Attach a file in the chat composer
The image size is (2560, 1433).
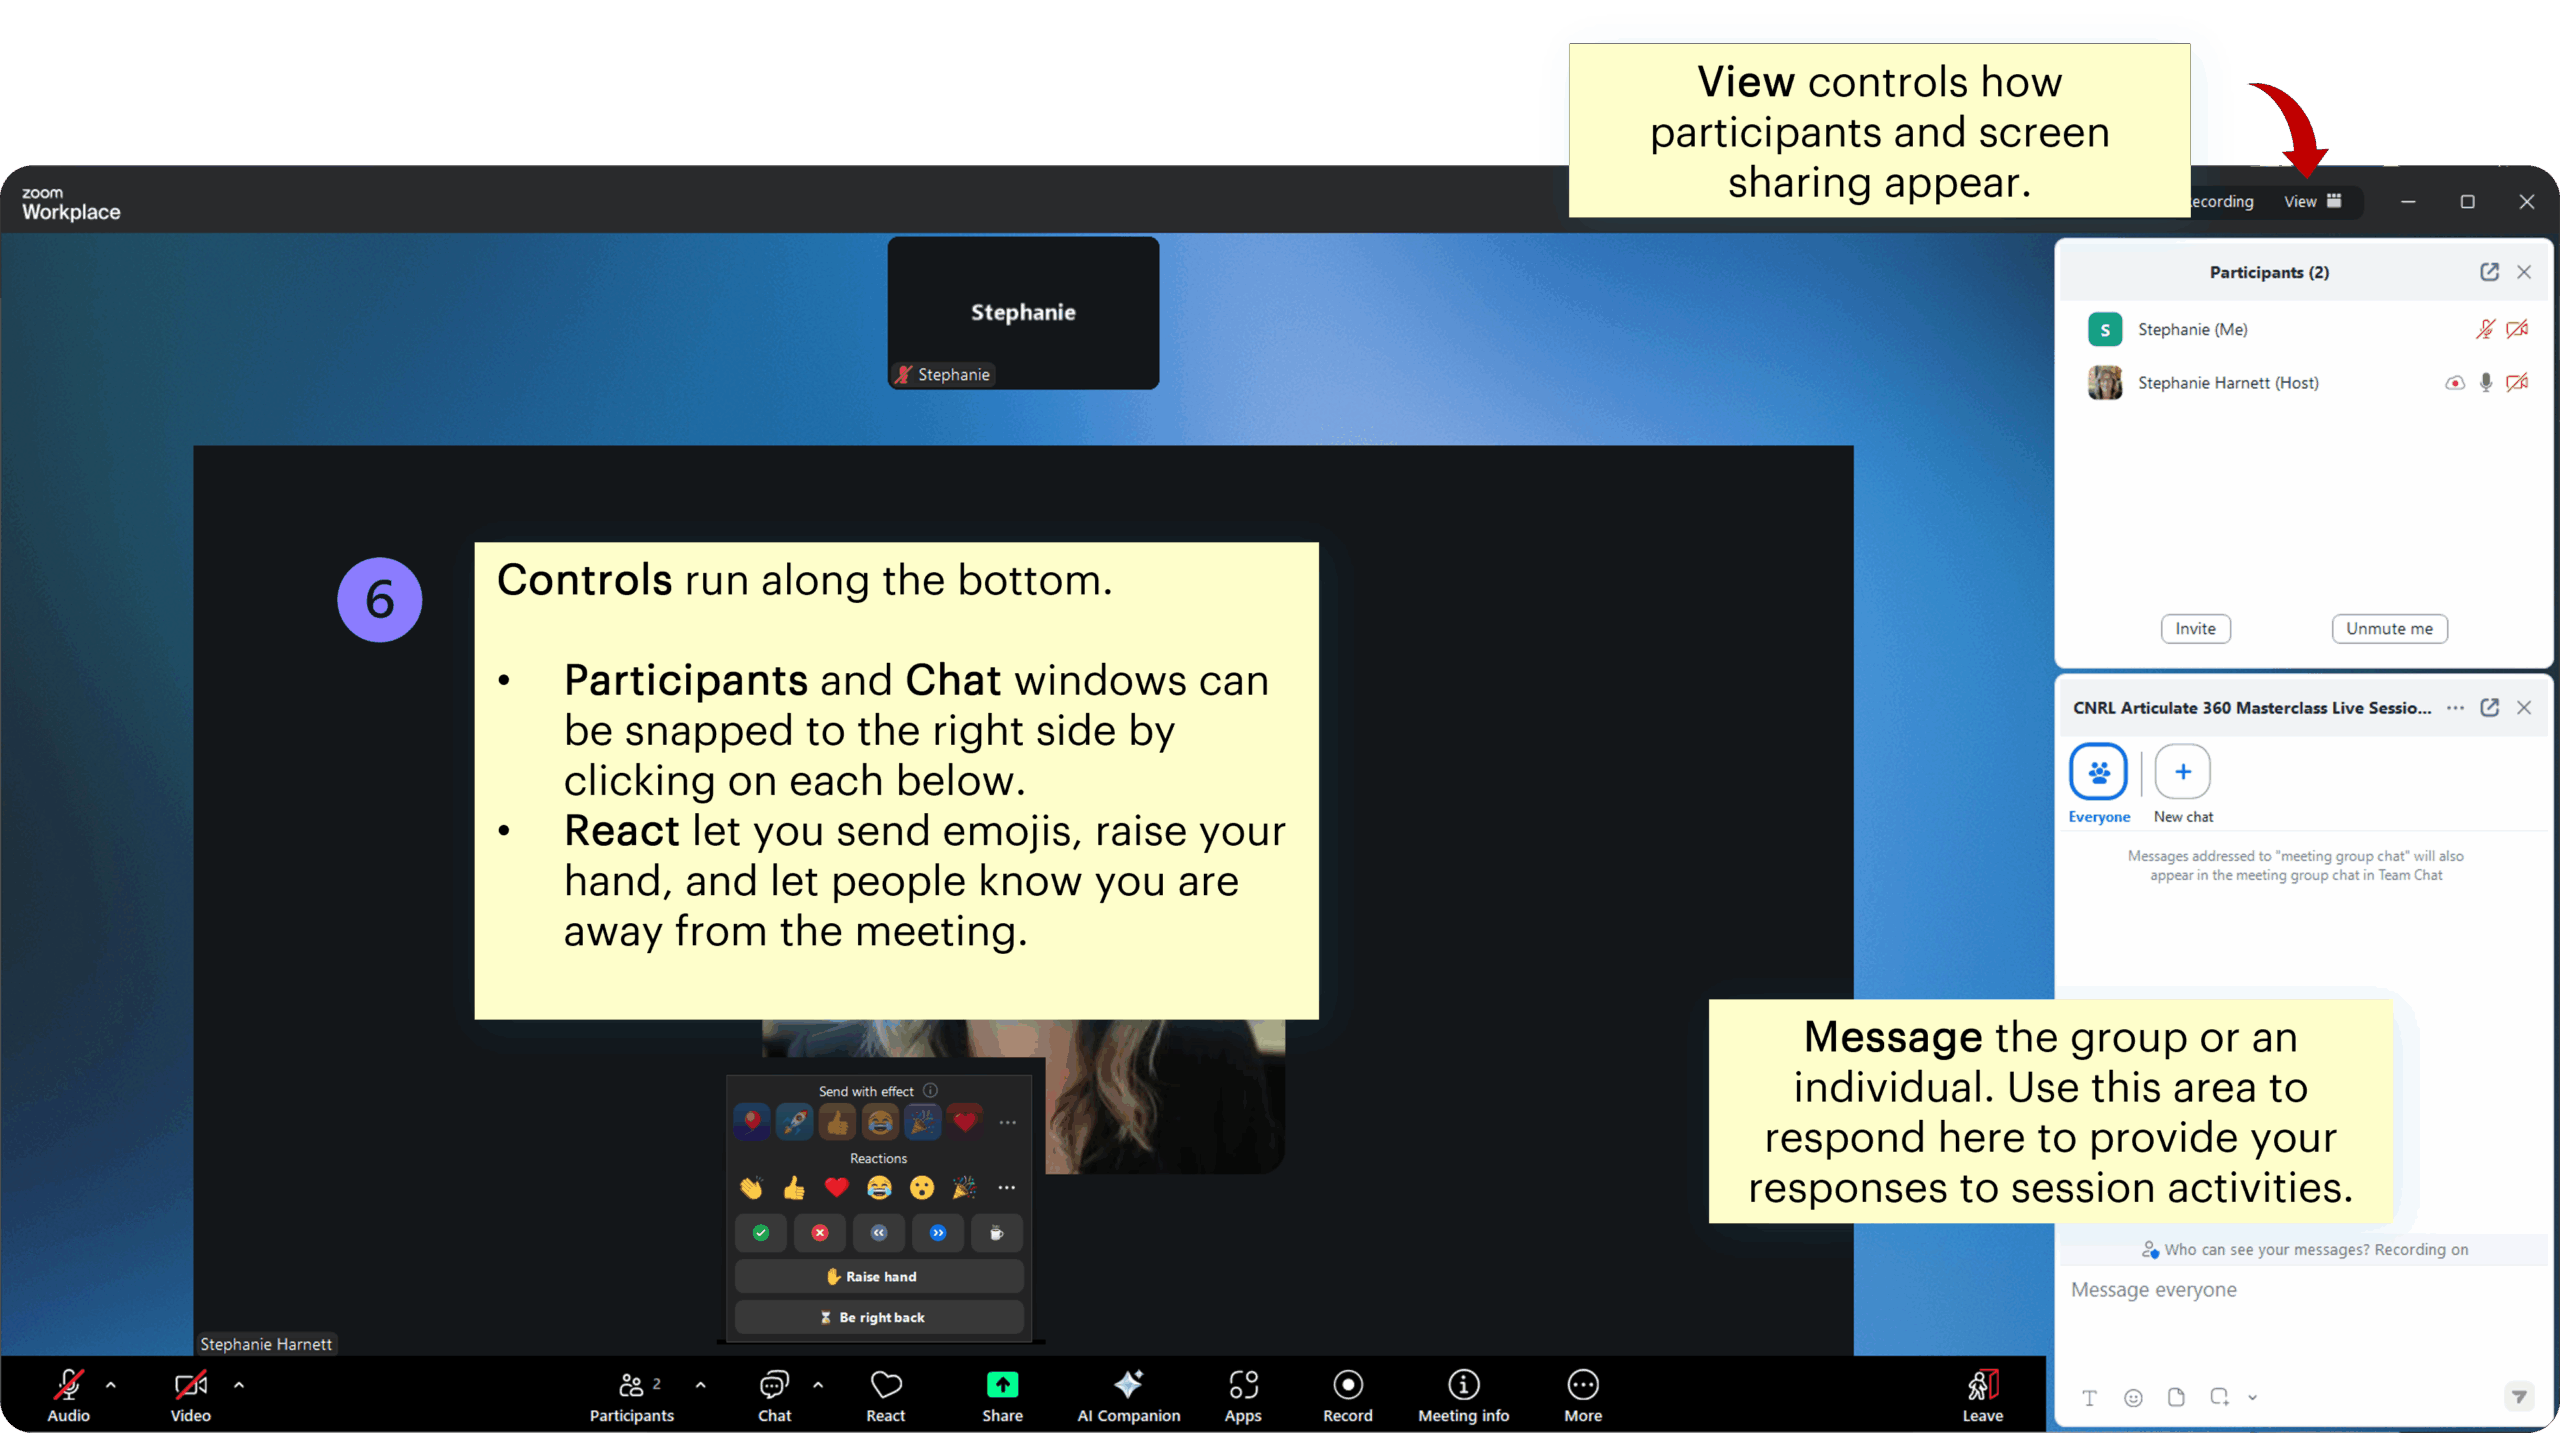click(2176, 1397)
